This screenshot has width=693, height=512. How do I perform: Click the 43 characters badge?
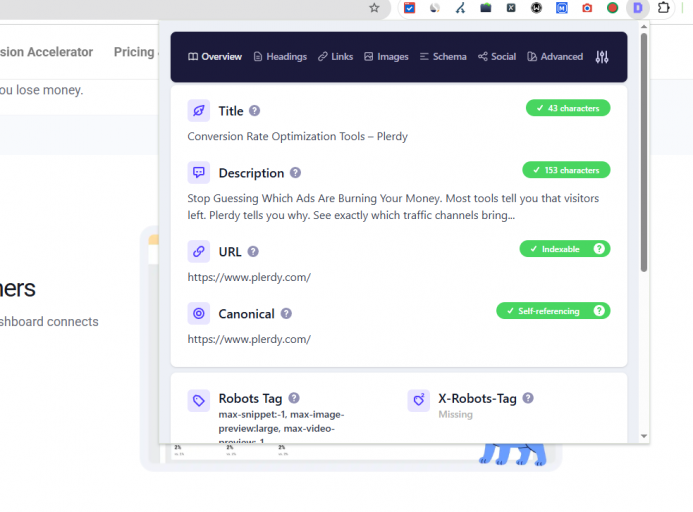point(568,108)
